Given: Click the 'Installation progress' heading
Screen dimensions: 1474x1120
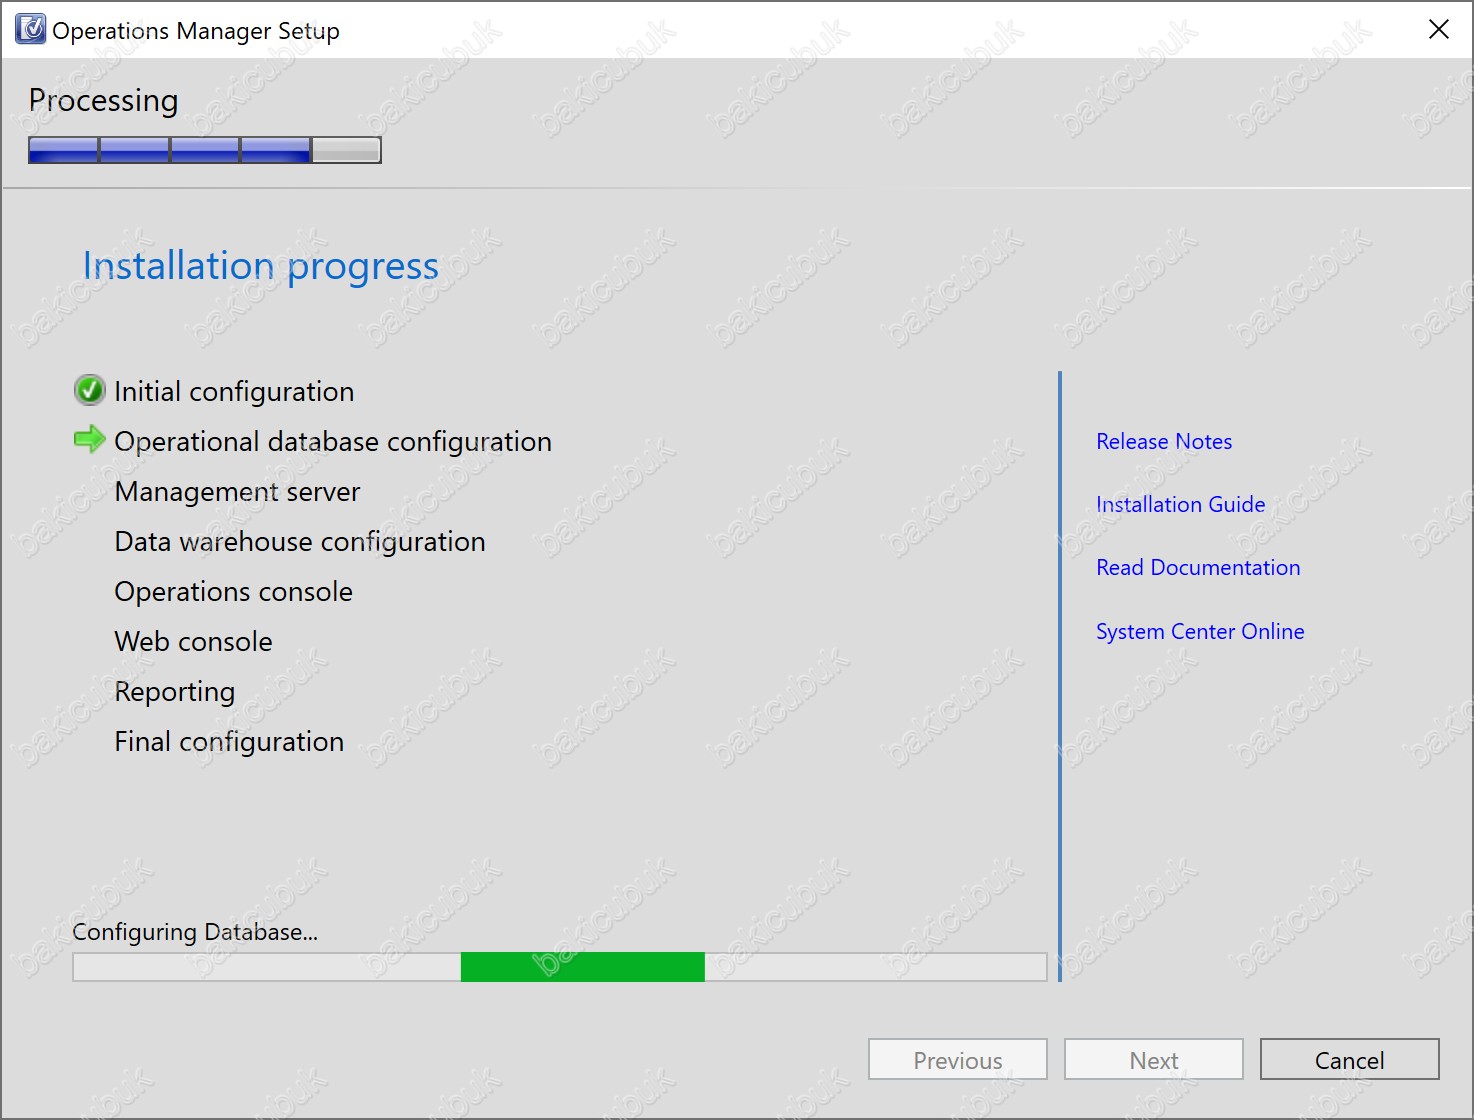Looking at the screenshot, I should (x=261, y=266).
